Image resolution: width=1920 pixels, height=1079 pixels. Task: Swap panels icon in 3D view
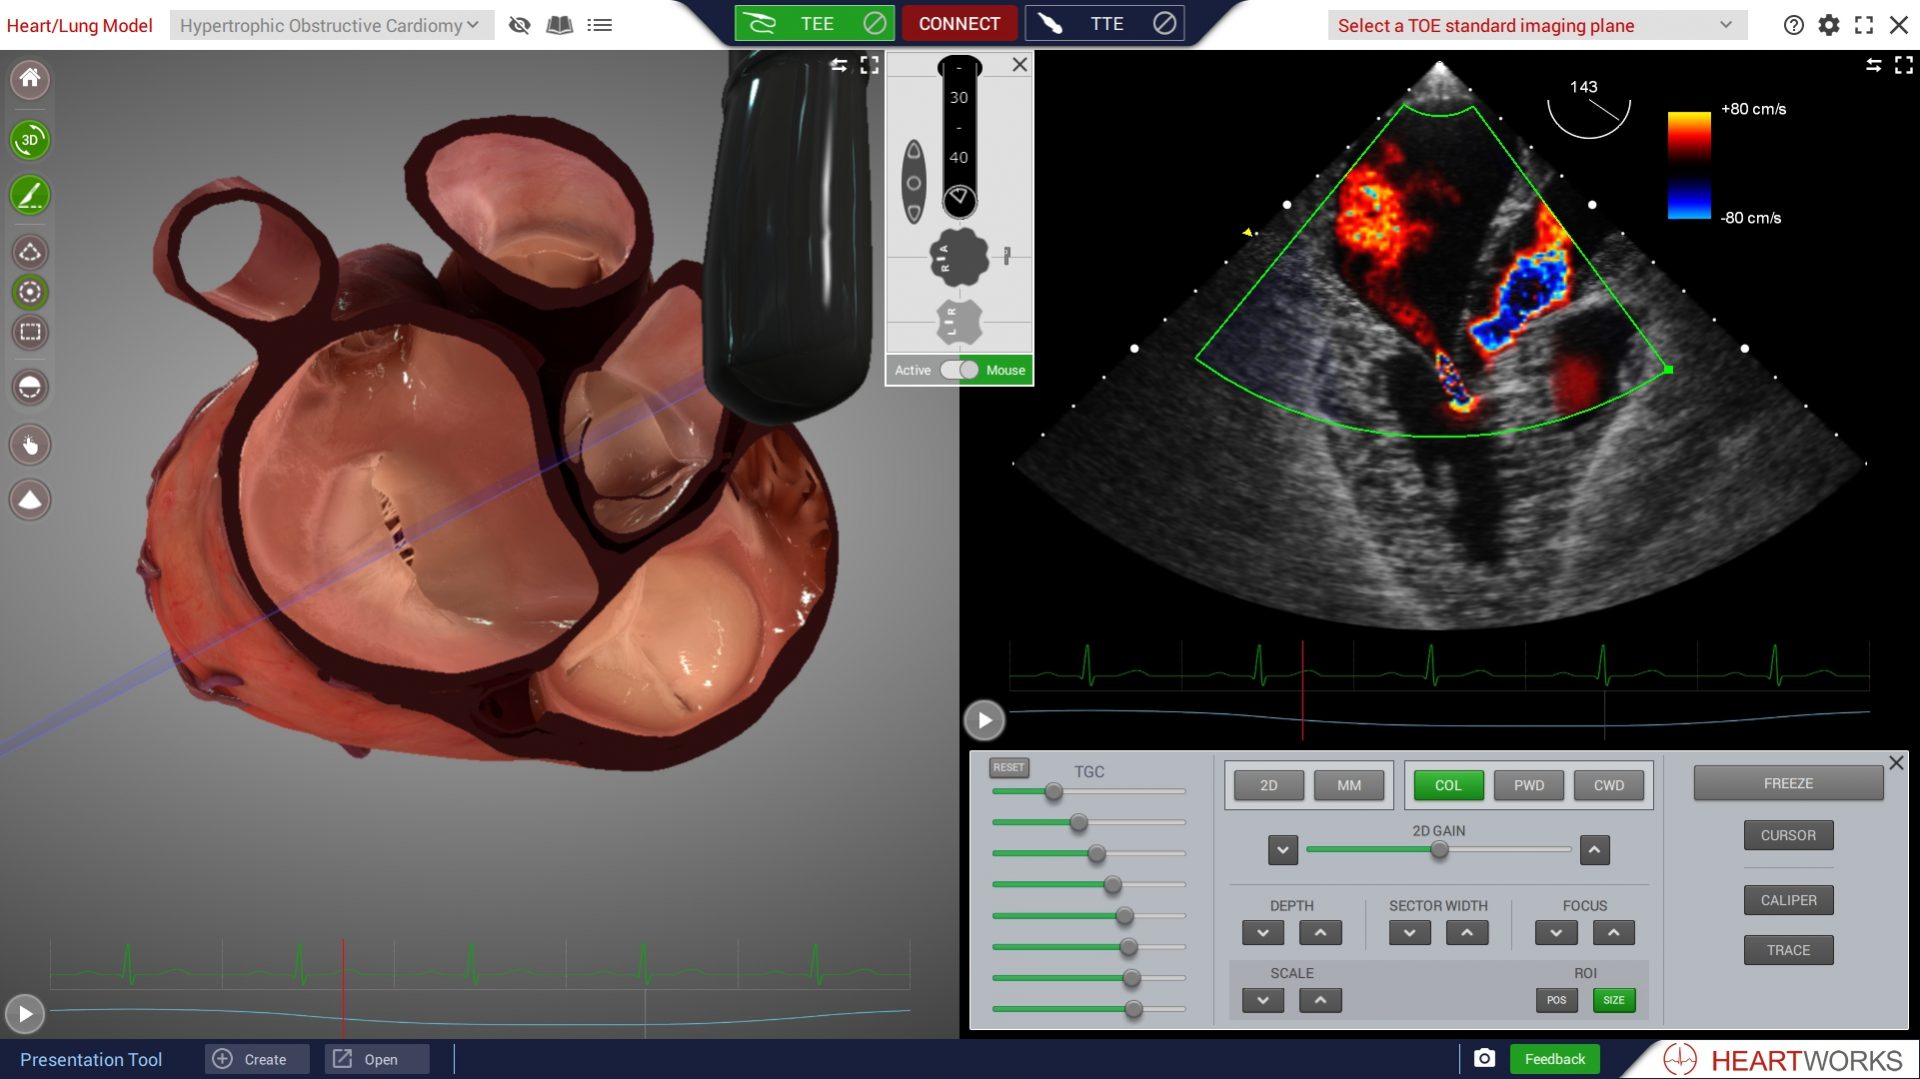(x=839, y=65)
